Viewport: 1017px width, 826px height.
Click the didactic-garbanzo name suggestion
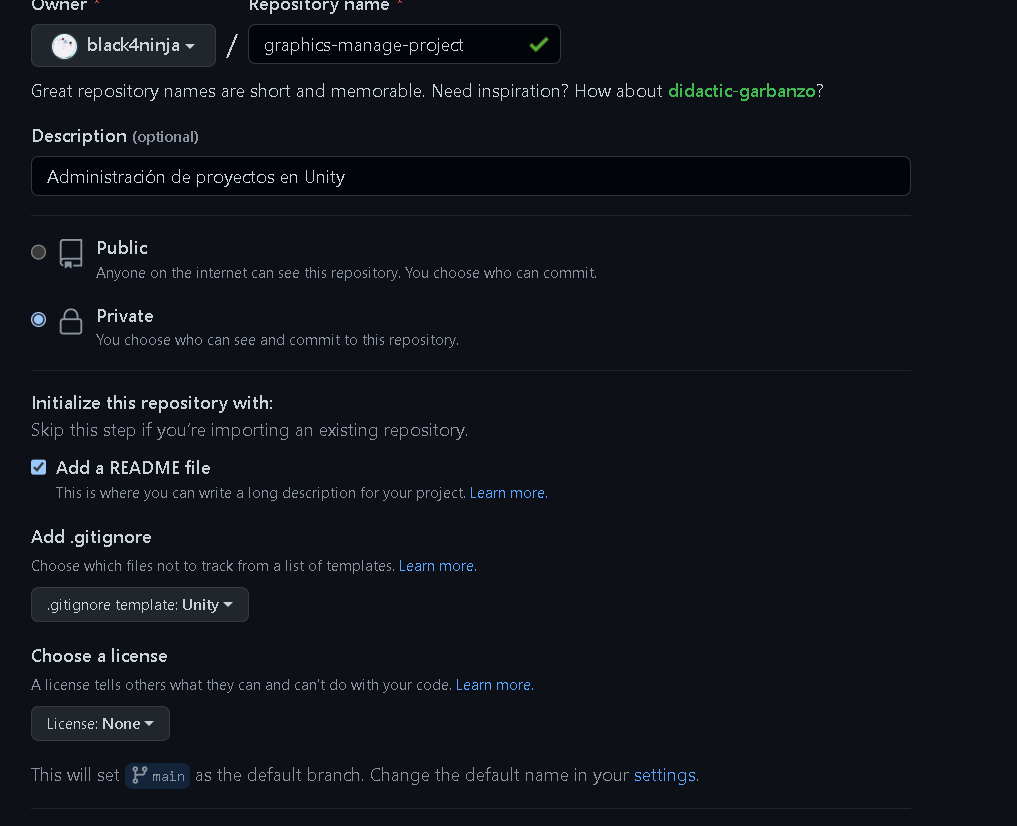click(741, 91)
